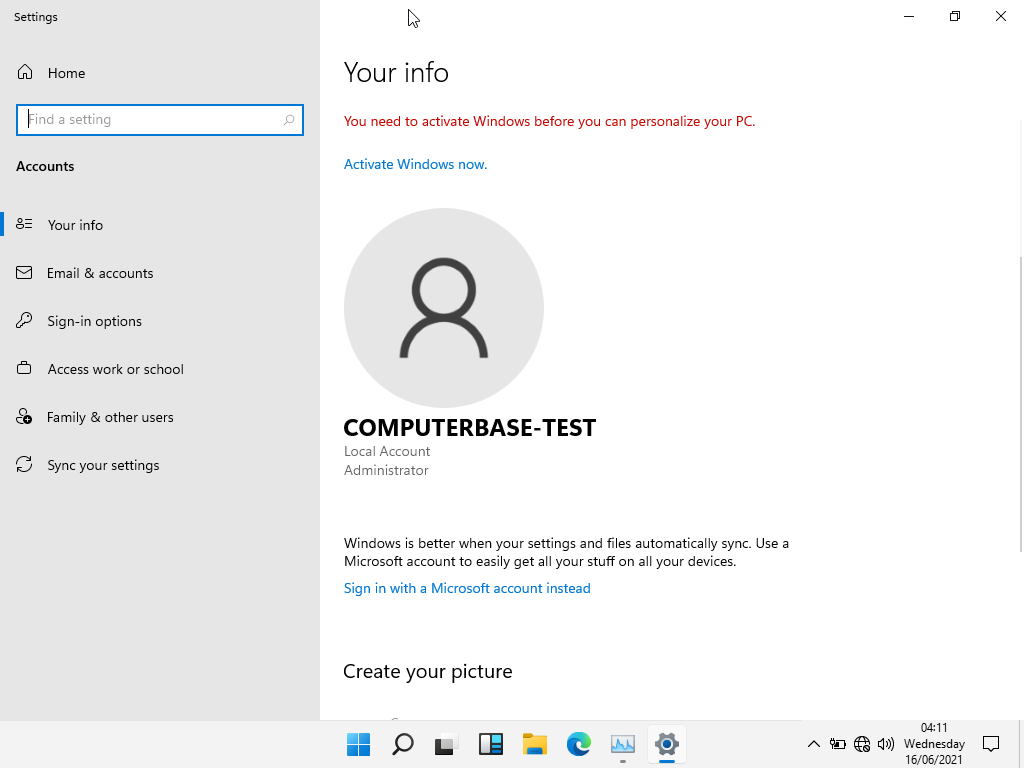Click the network globe tray icon

tap(862, 744)
